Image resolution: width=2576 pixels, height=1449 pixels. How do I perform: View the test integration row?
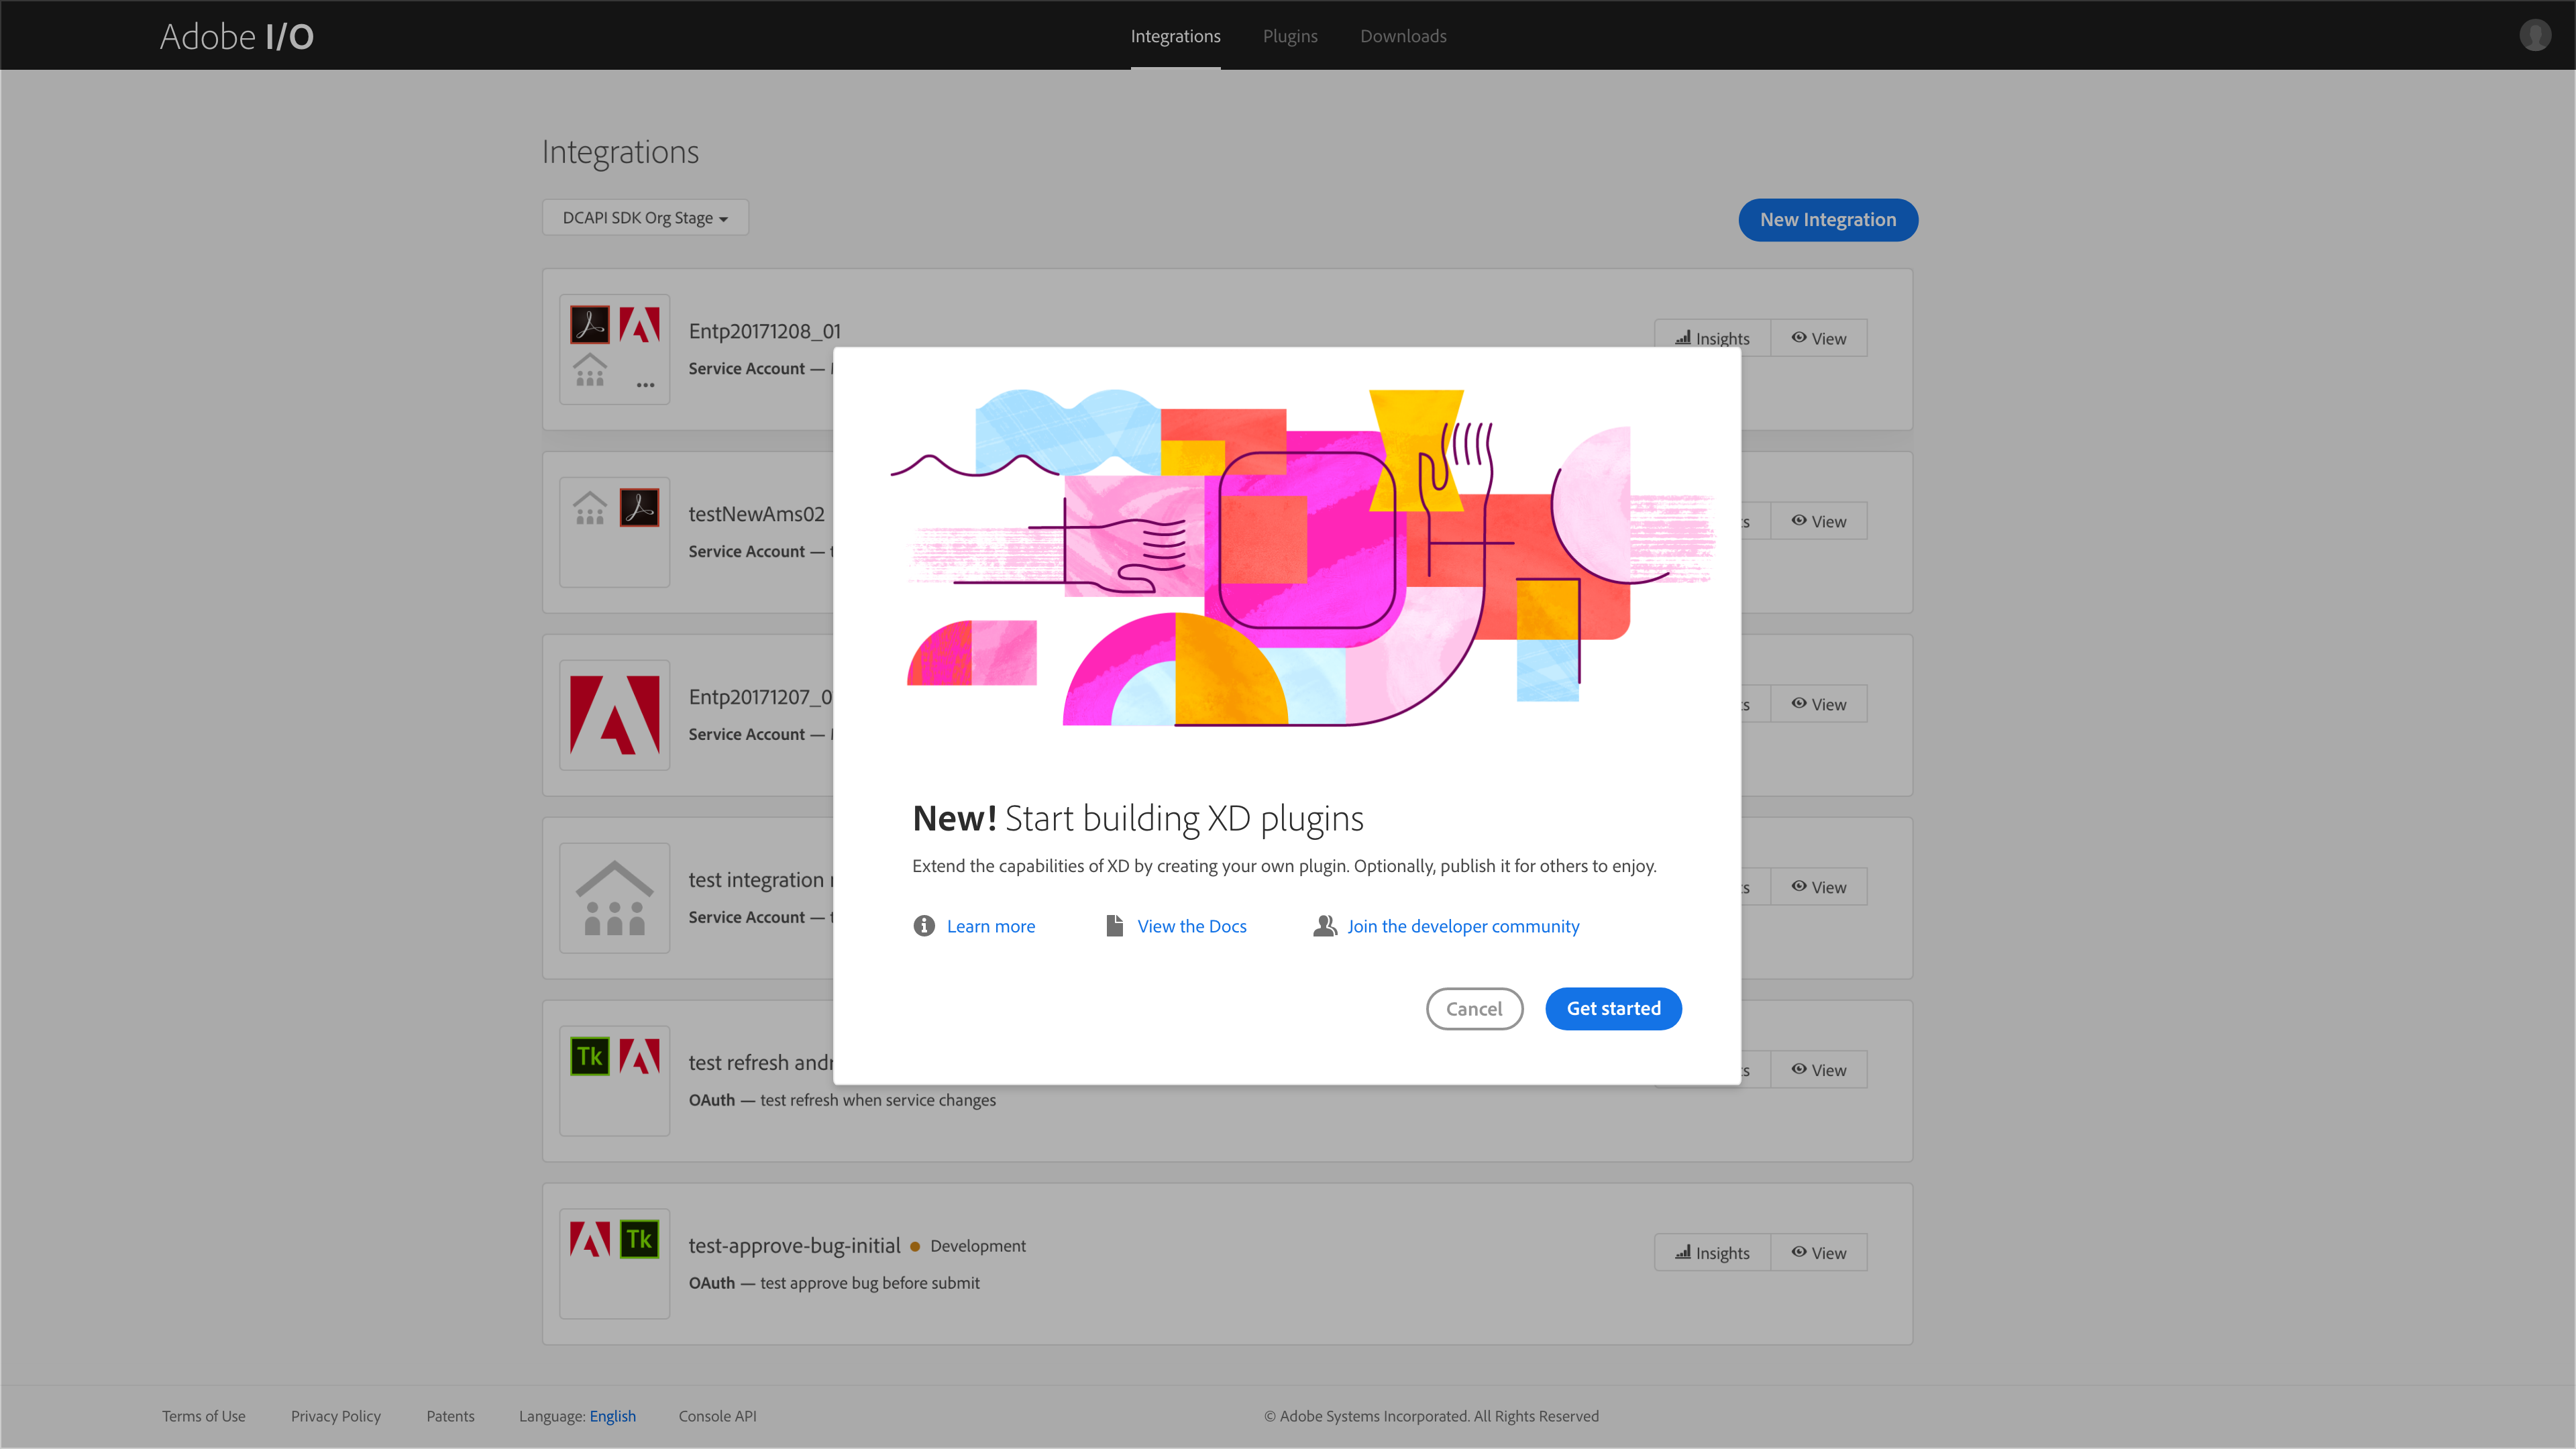pos(1819,887)
